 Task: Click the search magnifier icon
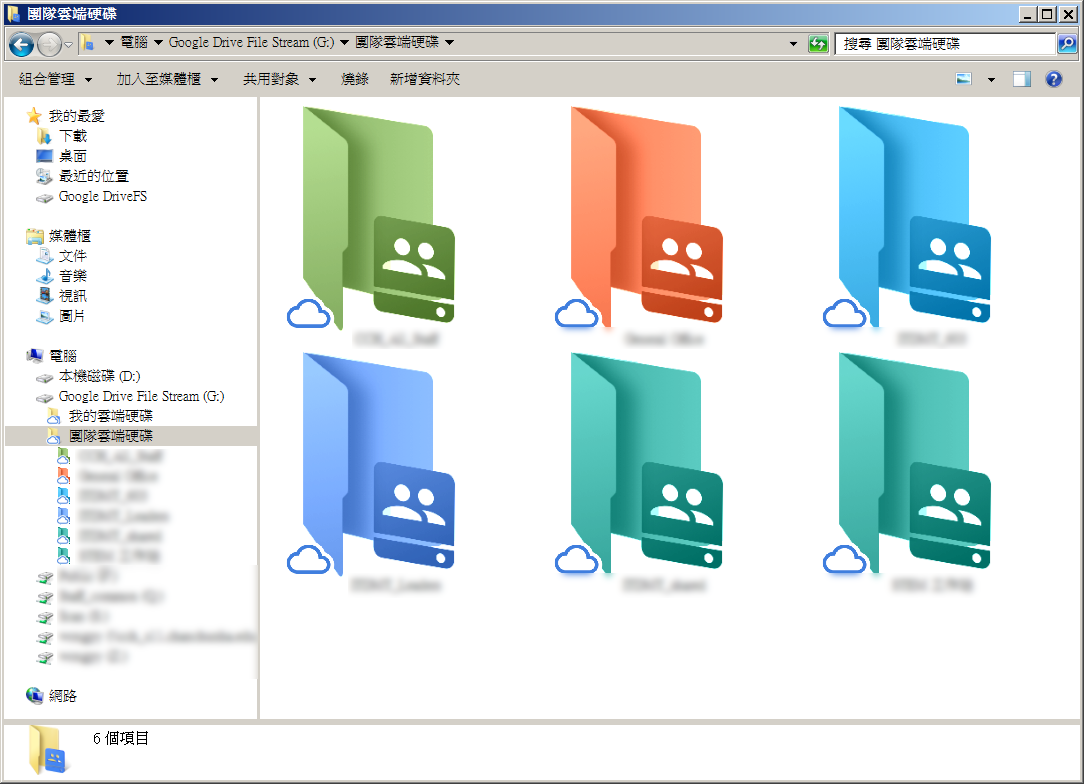[1067, 44]
